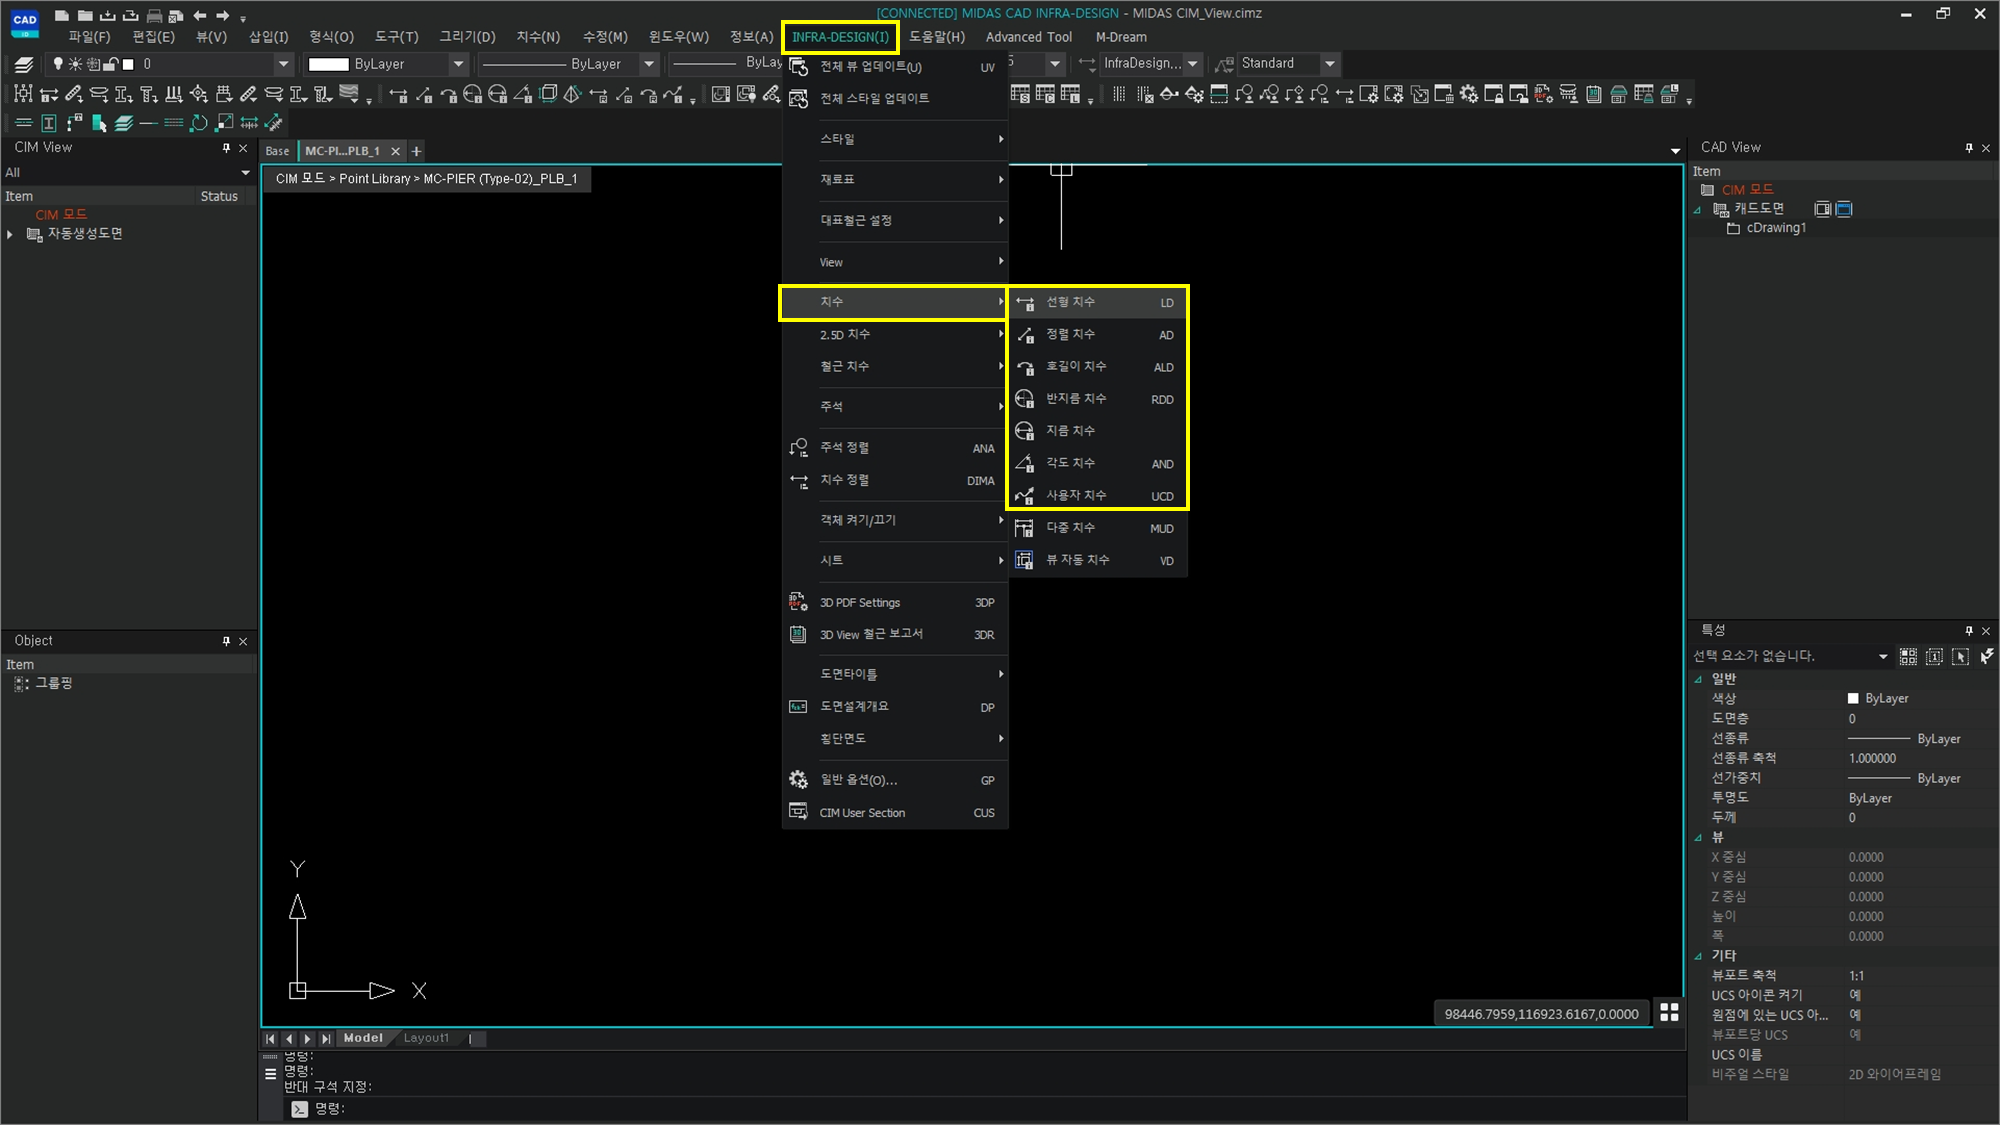Toggle viewport freeze icon in layer dropdown
Screen dimensions: 2000x1125
93,64
